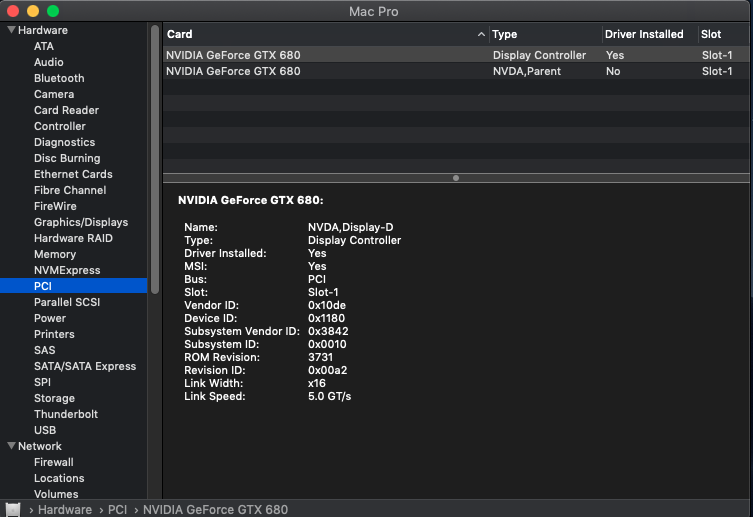The width and height of the screenshot is (753, 517).
Task: Click the Link Speed value 5.0 GT/s
Action: coord(329,397)
